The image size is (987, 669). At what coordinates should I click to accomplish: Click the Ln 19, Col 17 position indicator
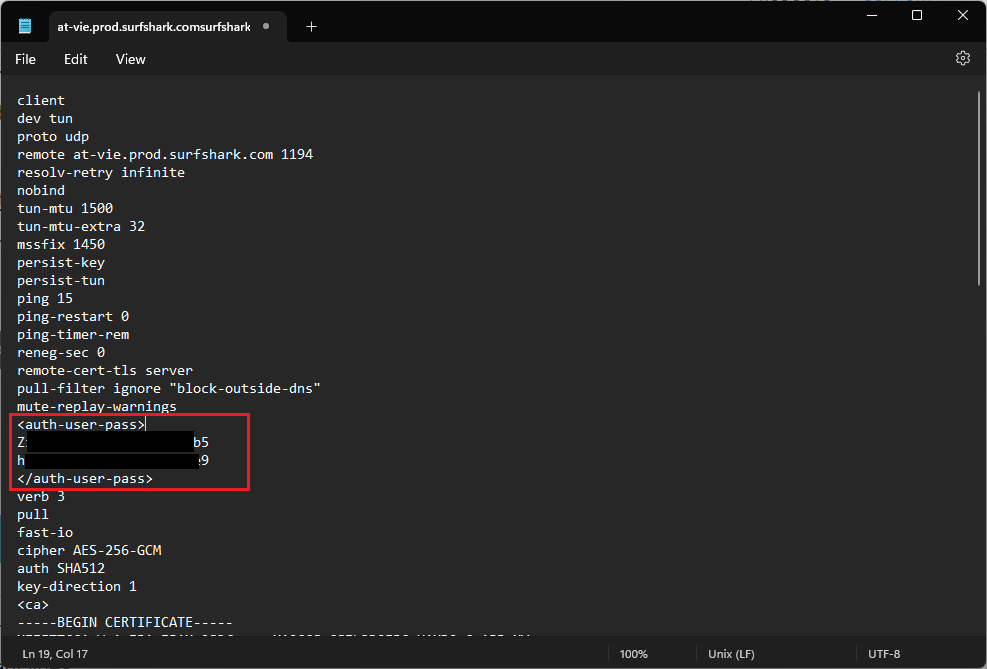pos(56,654)
